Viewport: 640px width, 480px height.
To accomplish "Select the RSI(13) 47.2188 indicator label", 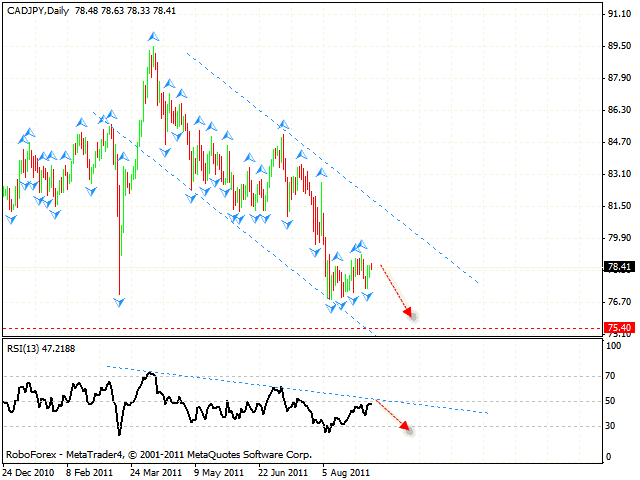I will click(x=41, y=349).
